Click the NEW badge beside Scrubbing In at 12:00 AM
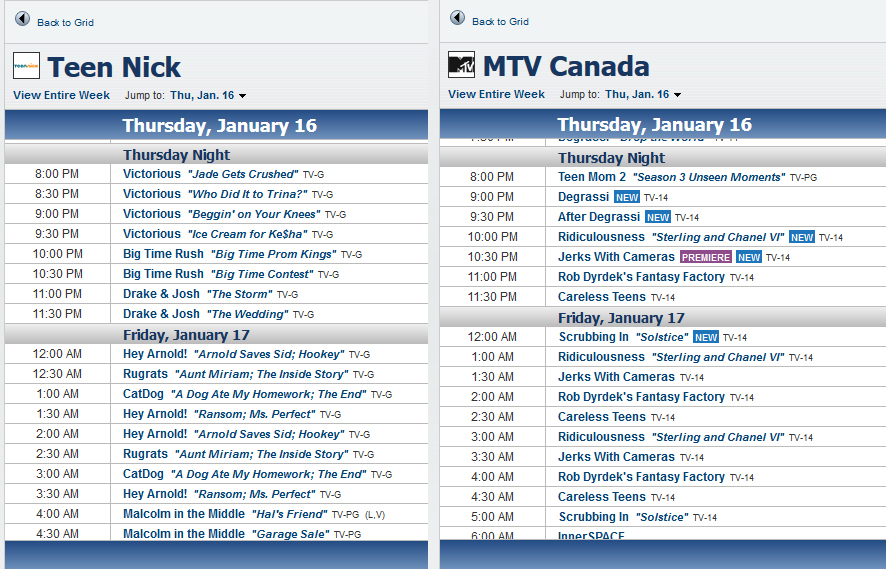The width and height of the screenshot is (886, 569). point(706,337)
